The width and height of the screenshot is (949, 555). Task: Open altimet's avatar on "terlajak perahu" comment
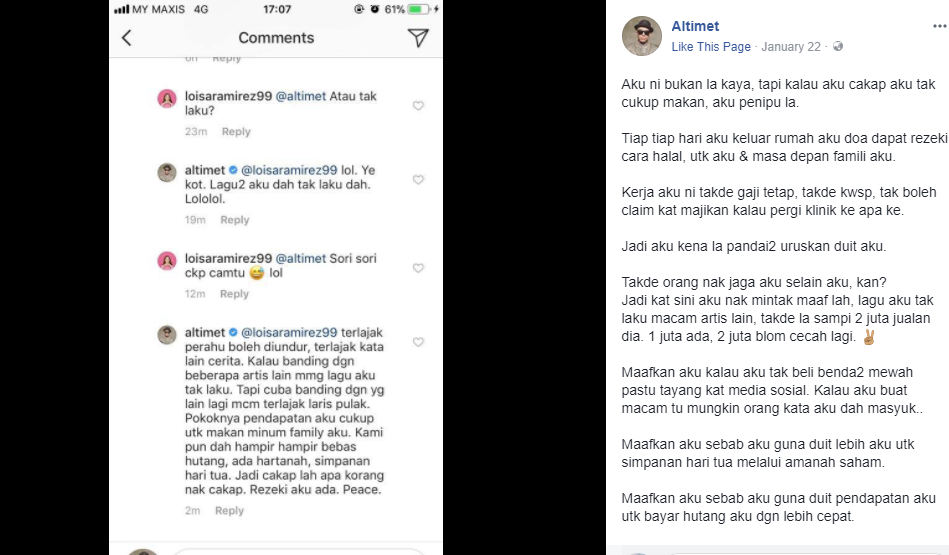167,334
